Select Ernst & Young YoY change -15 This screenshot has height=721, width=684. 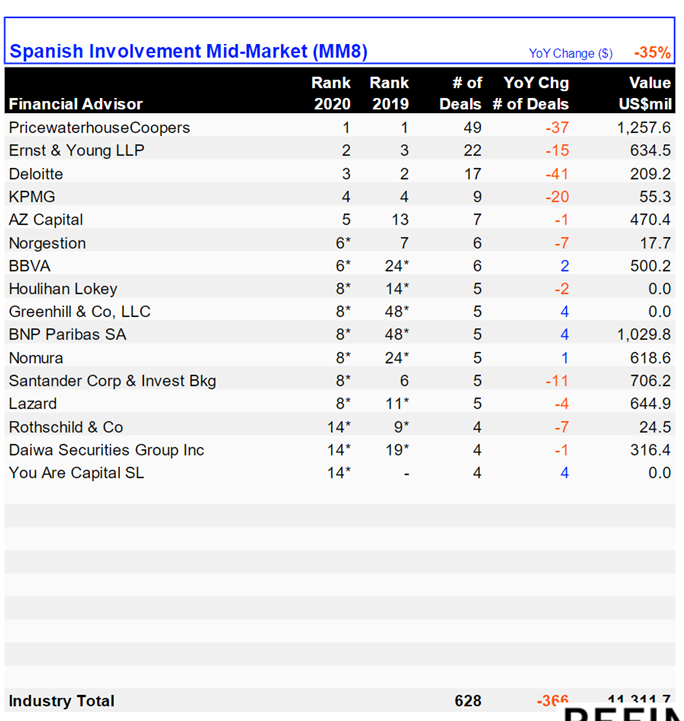557,150
